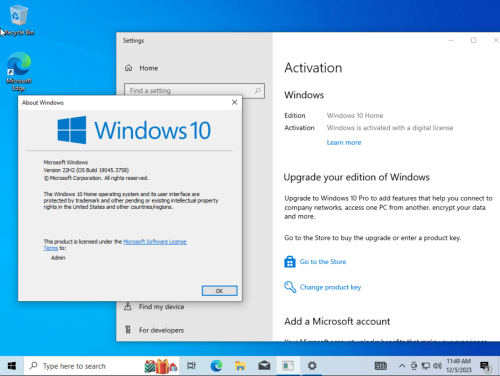Click the Upgrade your edition of Windows heading
The image size is (500, 376).
coord(357,177)
